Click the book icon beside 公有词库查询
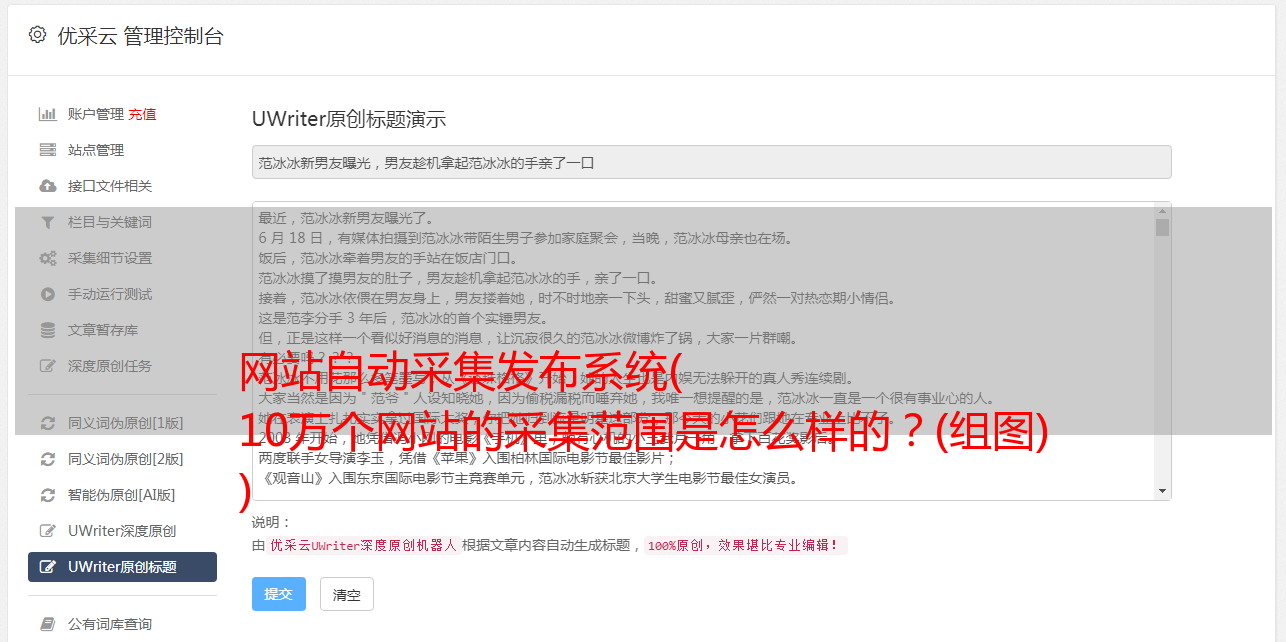Viewport: 1286px width, 642px height. (47, 624)
